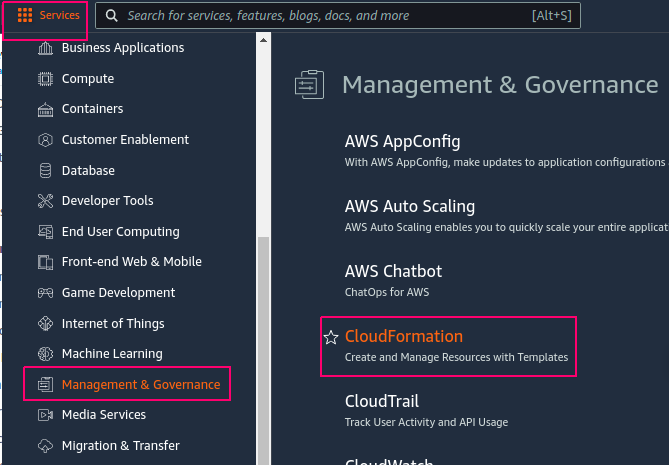
Task: Click the Containers category icon
Action: click(x=45, y=109)
